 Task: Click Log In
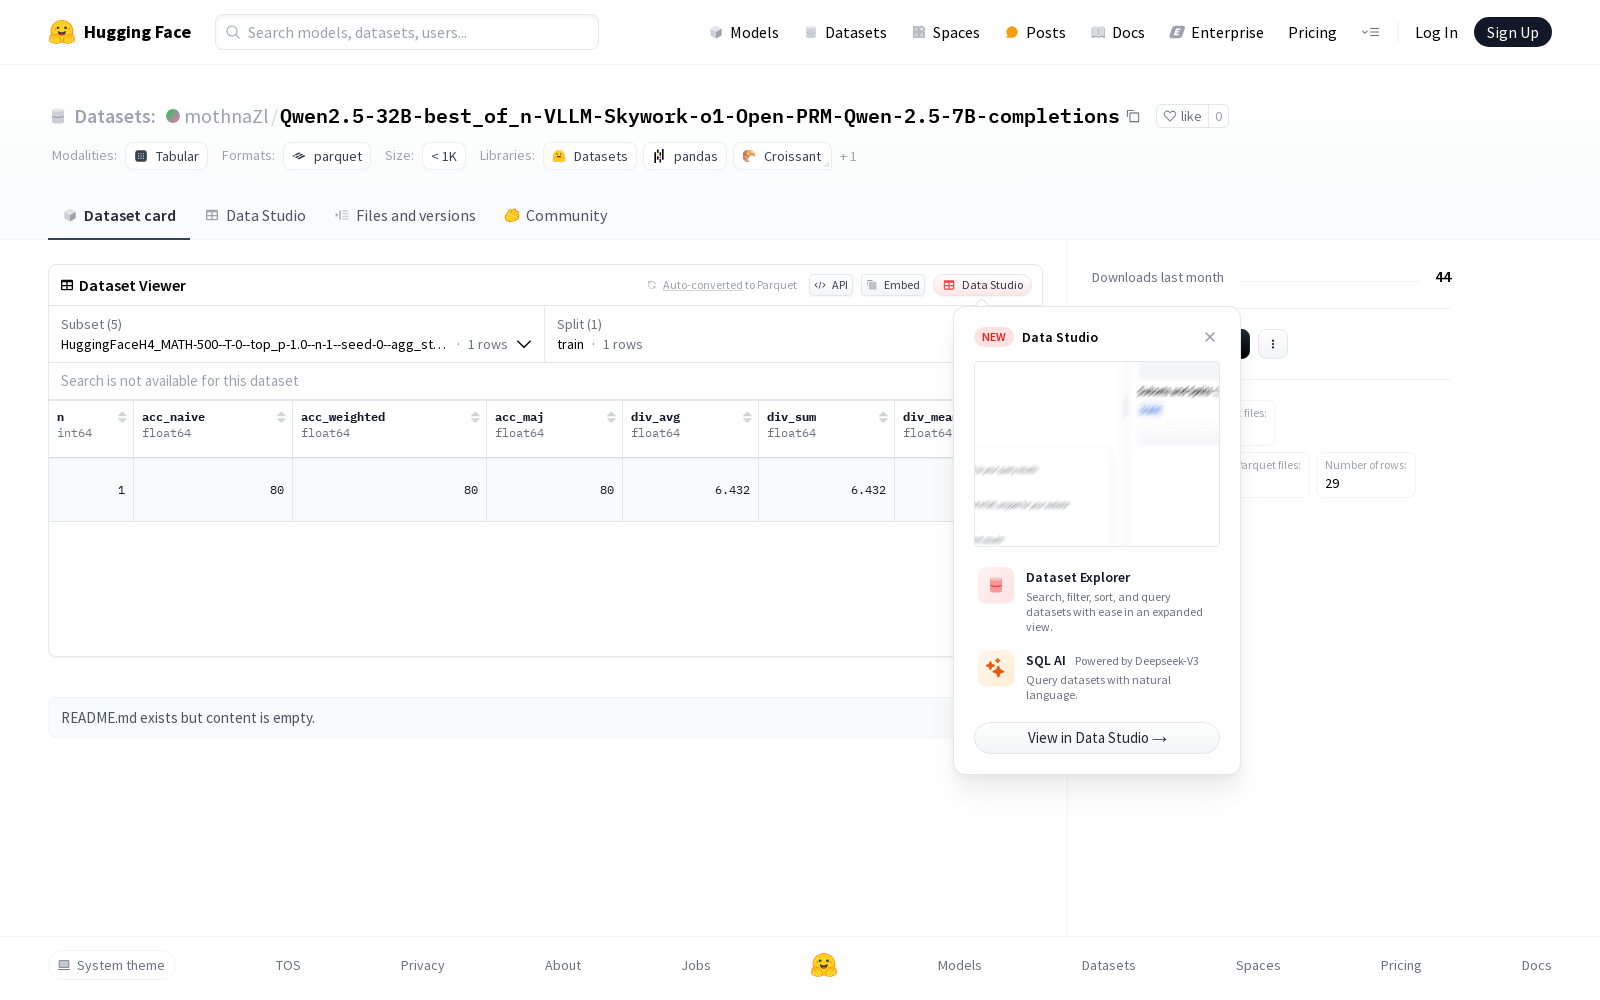pyautogui.click(x=1436, y=32)
